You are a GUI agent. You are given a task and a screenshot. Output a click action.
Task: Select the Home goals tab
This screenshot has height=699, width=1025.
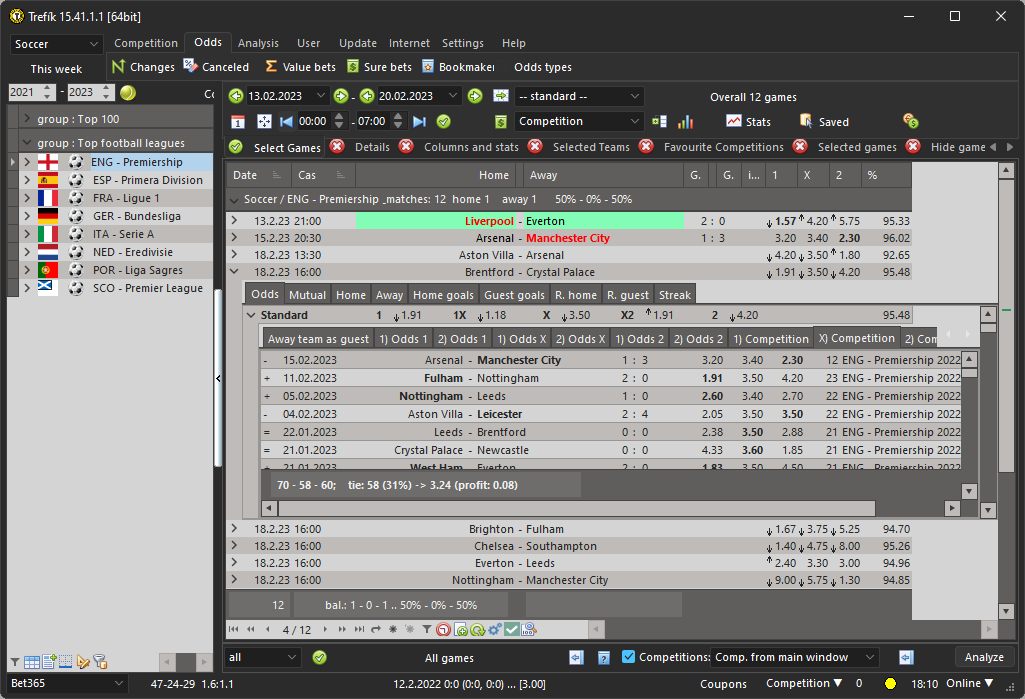point(442,295)
